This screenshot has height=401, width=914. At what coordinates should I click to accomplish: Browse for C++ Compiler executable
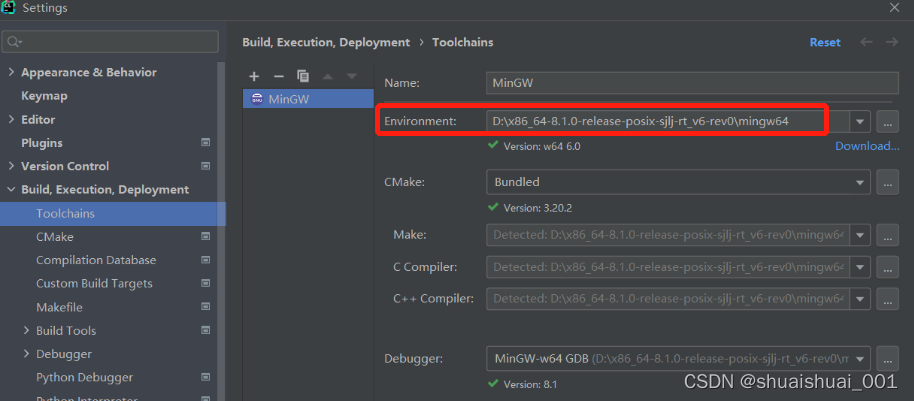(x=887, y=299)
